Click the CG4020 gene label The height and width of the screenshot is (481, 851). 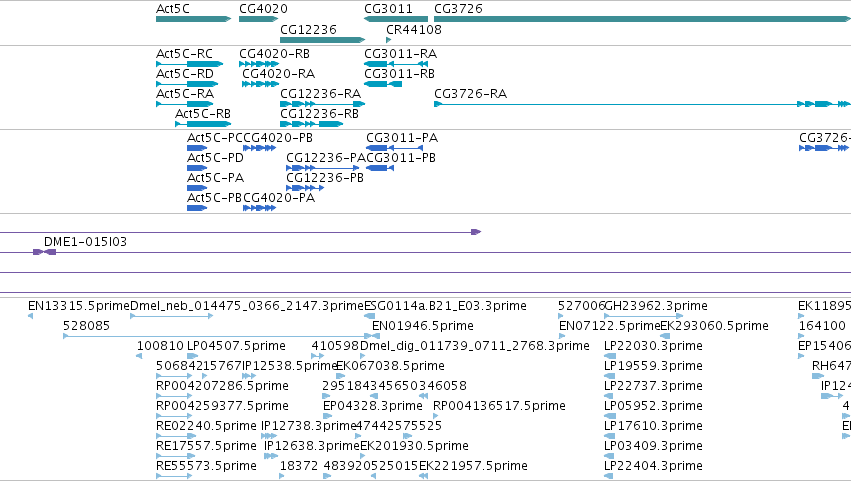tap(263, 9)
